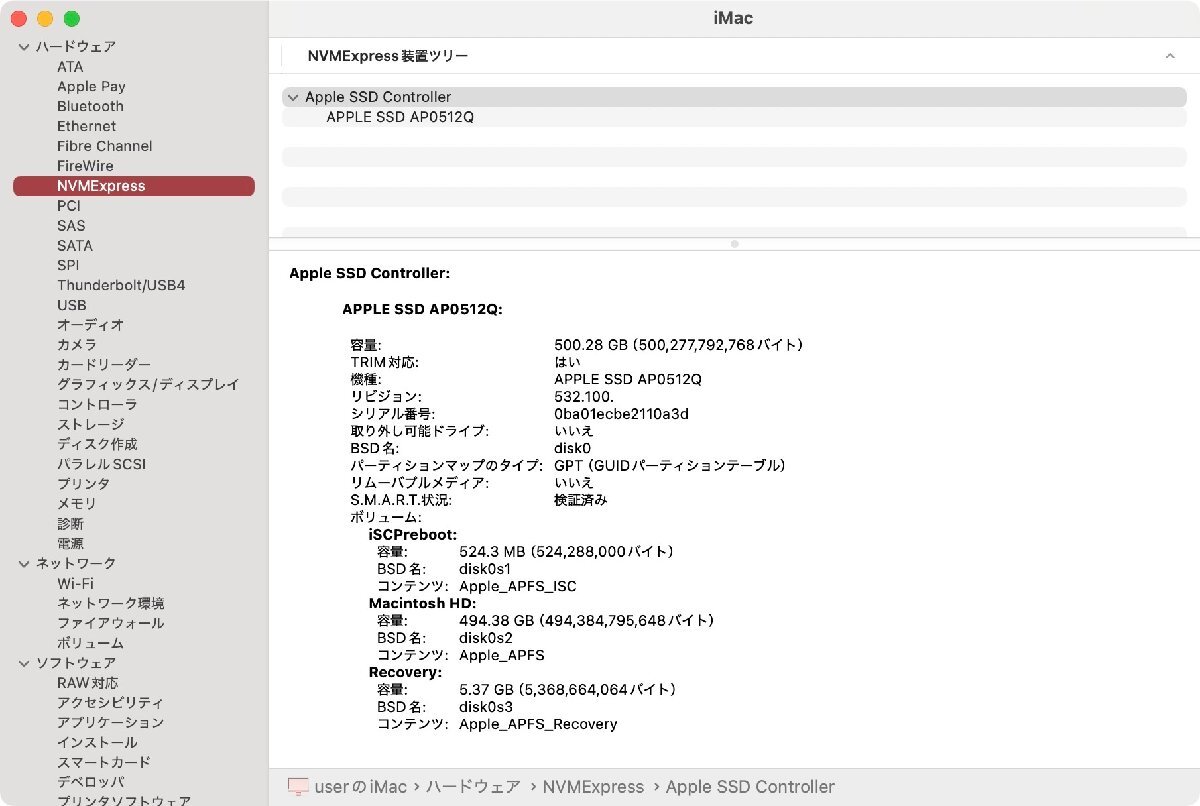Collapse the ソフトウェア section
The image size is (1200, 806).
[24, 662]
